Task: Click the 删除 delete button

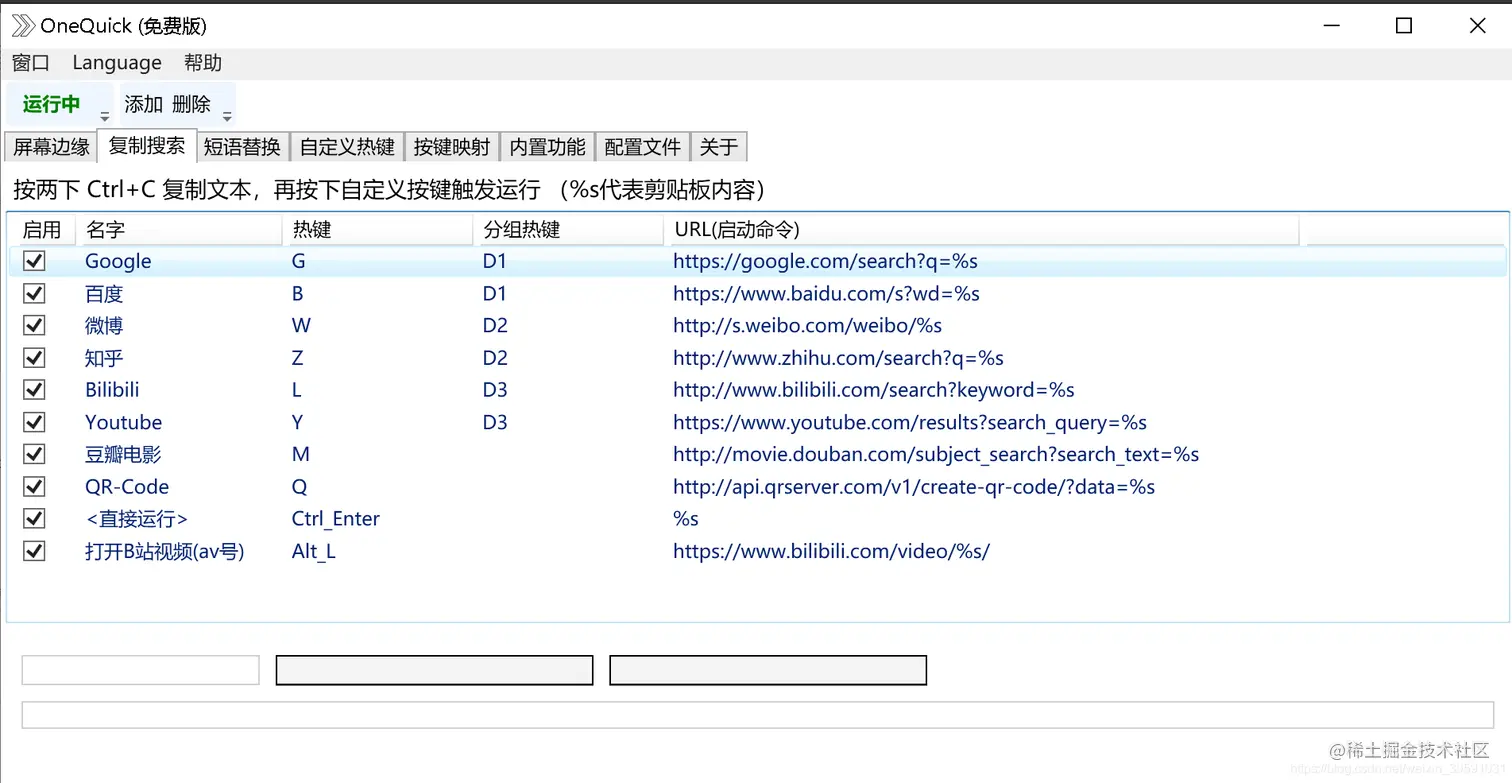Action: [x=191, y=104]
